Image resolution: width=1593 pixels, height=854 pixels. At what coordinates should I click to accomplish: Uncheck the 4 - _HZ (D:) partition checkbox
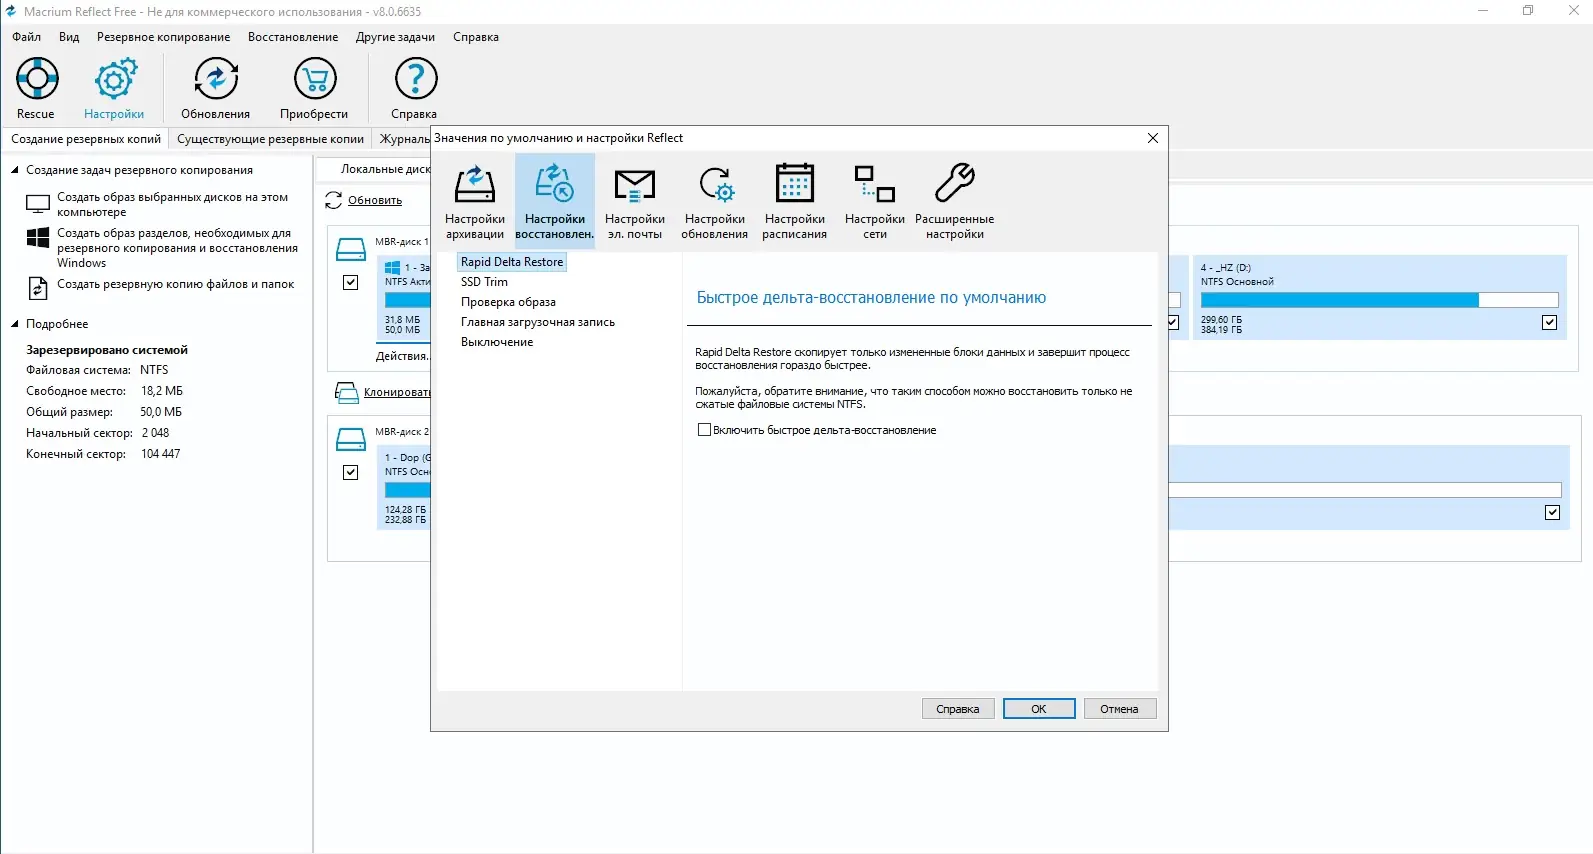pos(1549,323)
